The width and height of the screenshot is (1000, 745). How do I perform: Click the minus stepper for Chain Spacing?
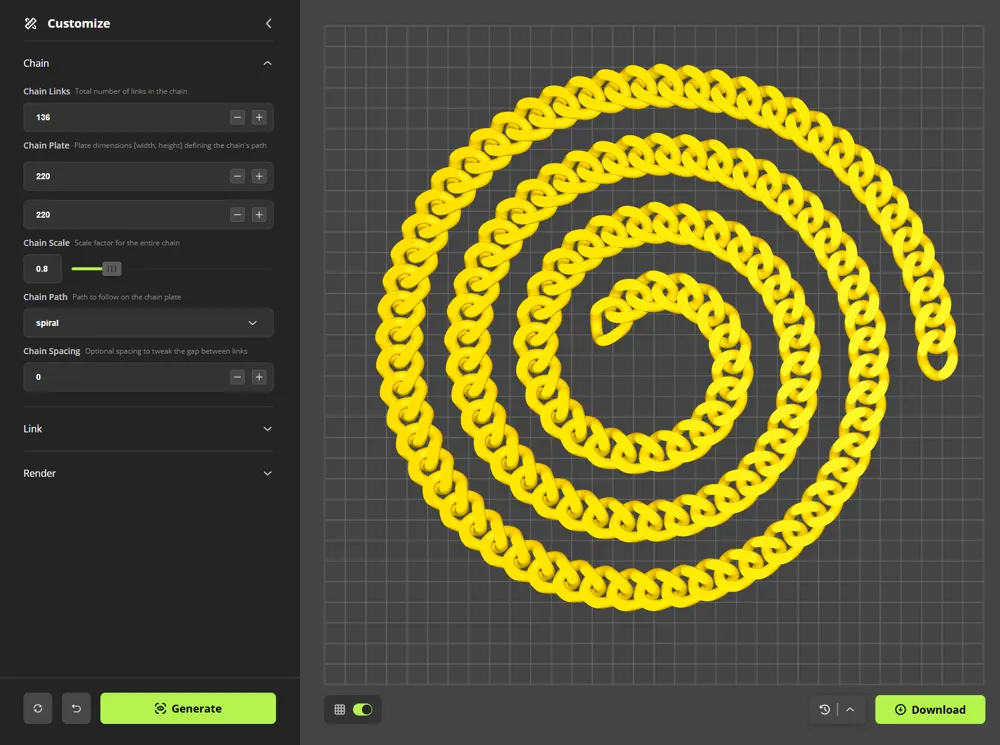point(237,377)
